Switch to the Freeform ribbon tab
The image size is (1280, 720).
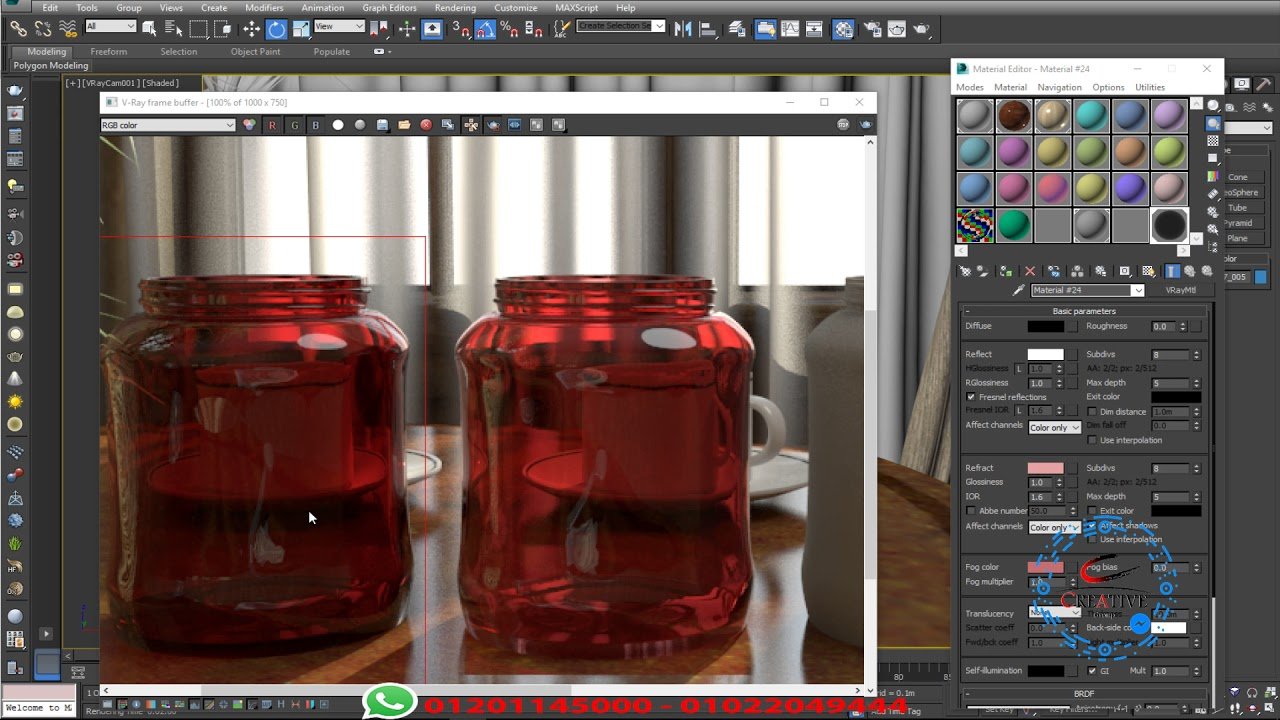pos(108,52)
